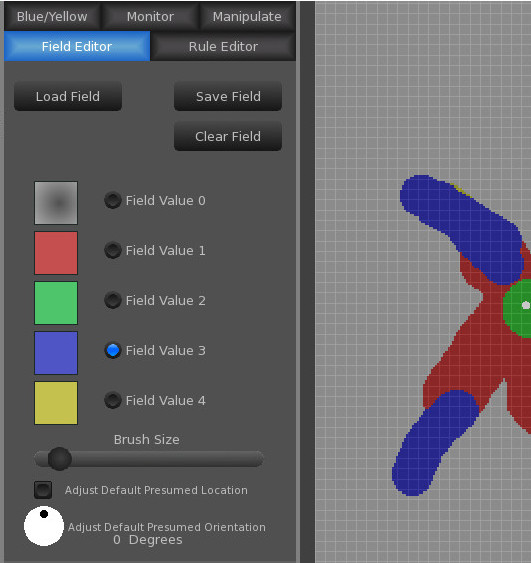
Task: Click the white center dot in green circle
Action: click(x=526, y=305)
